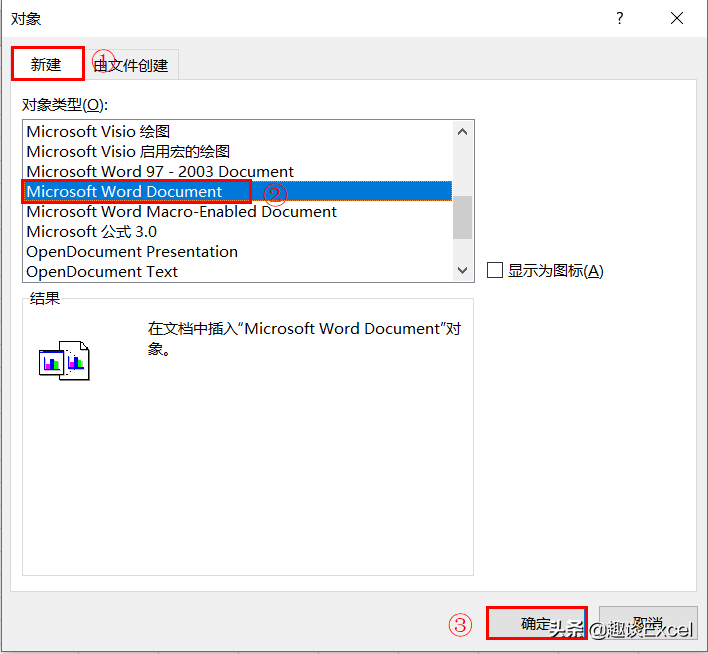
Task: Select OpenDocument Text entry
Action: click(x=238, y=271)
